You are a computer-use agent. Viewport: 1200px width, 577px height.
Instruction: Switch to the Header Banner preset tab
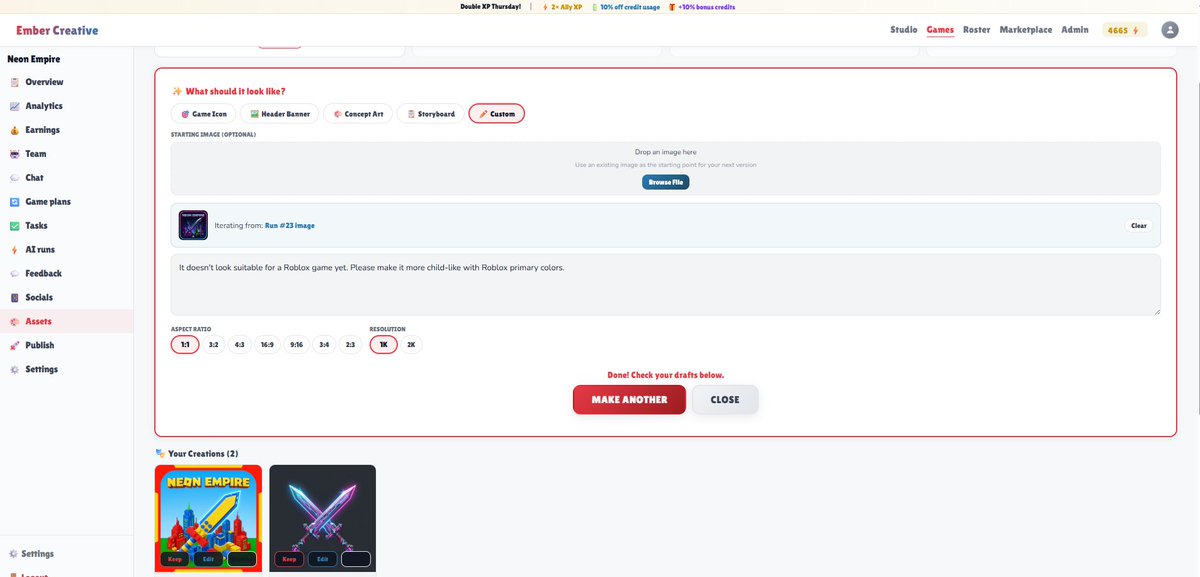280,114
